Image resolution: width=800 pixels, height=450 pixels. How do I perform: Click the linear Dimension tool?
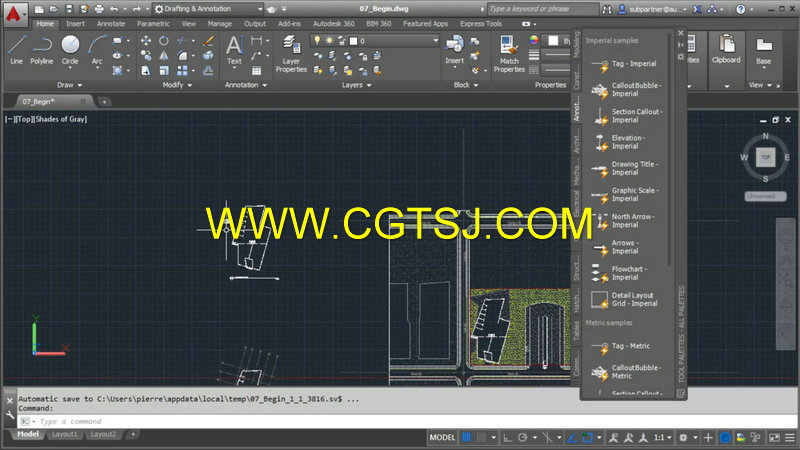[x=257, y=41]
